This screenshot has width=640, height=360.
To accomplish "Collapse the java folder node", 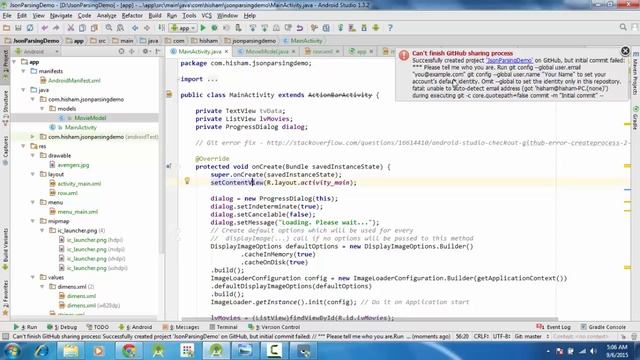I will 24,90.
